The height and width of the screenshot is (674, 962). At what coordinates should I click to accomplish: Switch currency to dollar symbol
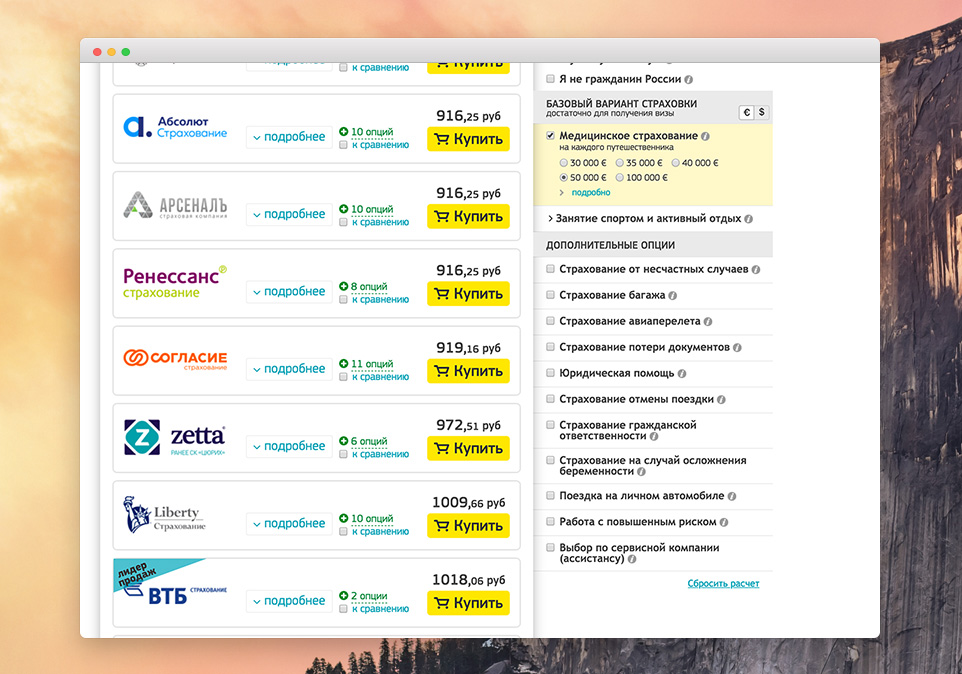(x=761, y=113)
